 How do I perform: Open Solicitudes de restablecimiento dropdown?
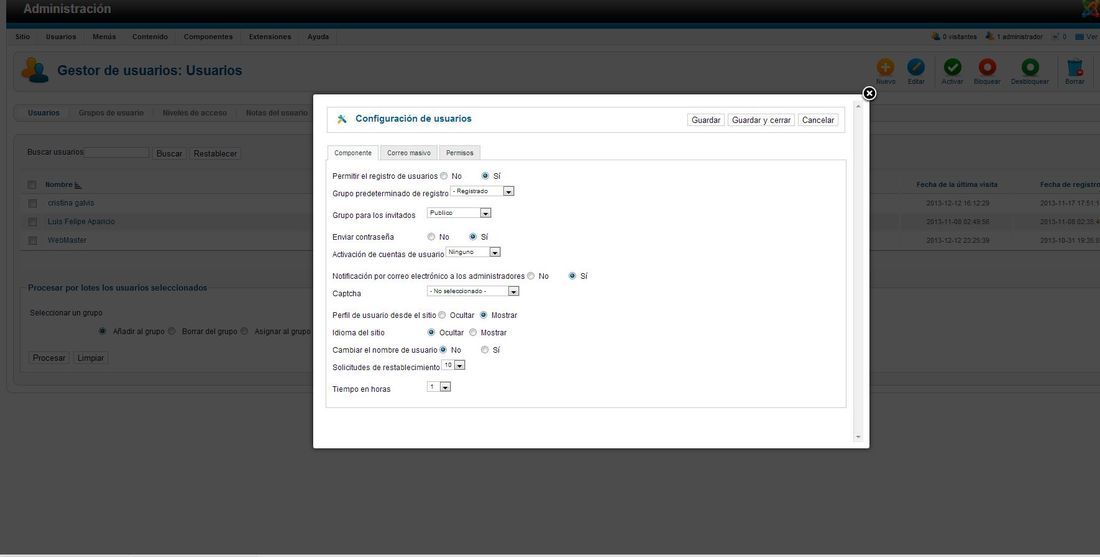tap(454, 365)
